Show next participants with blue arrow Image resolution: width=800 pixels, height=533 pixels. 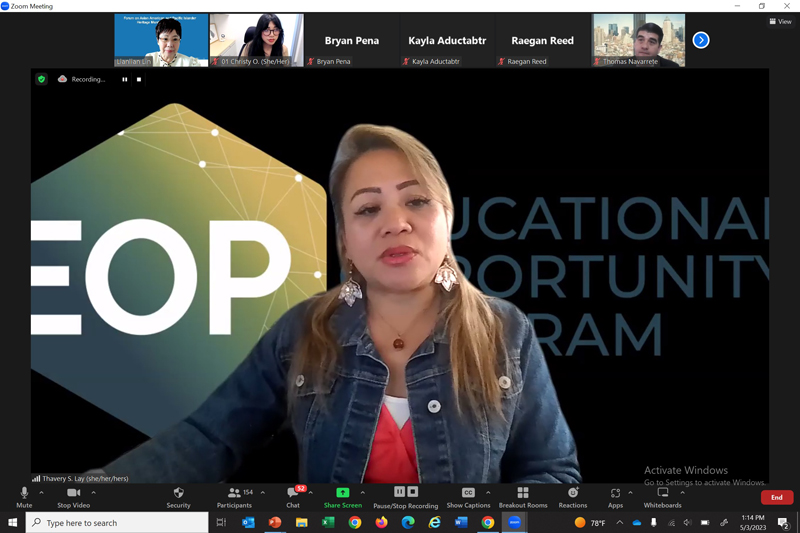[701, 40]
